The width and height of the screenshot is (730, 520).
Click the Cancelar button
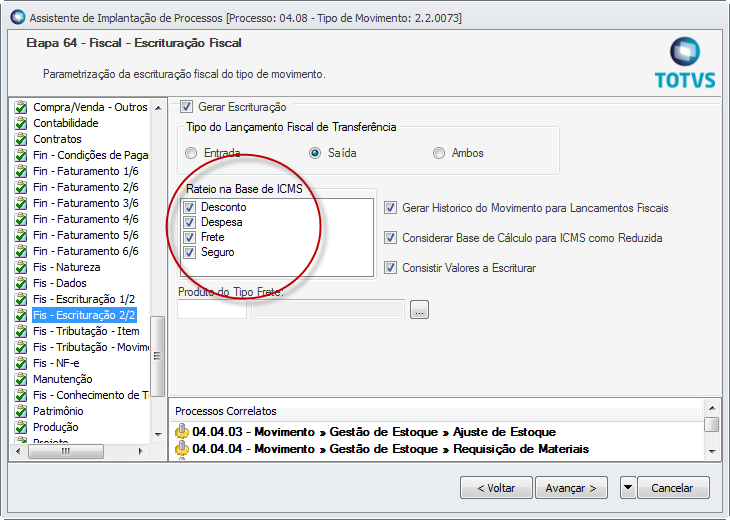(x=673, y=488)
